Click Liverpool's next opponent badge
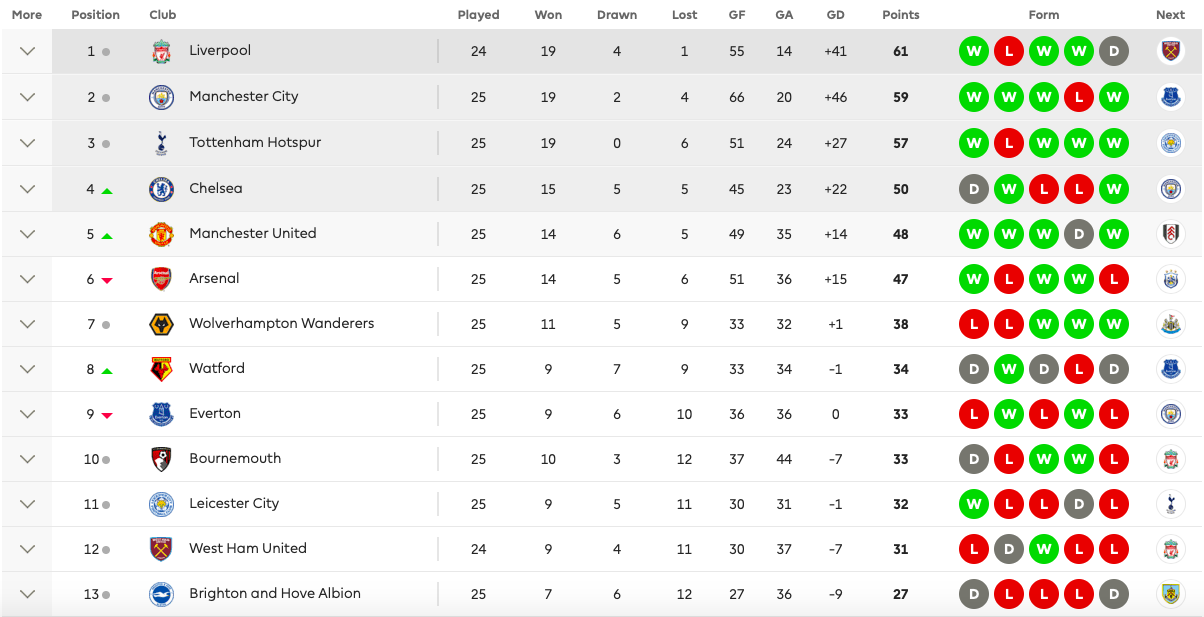This screenshot has height=617, width=1204. pyautogui.click(x=1170, y=51)
